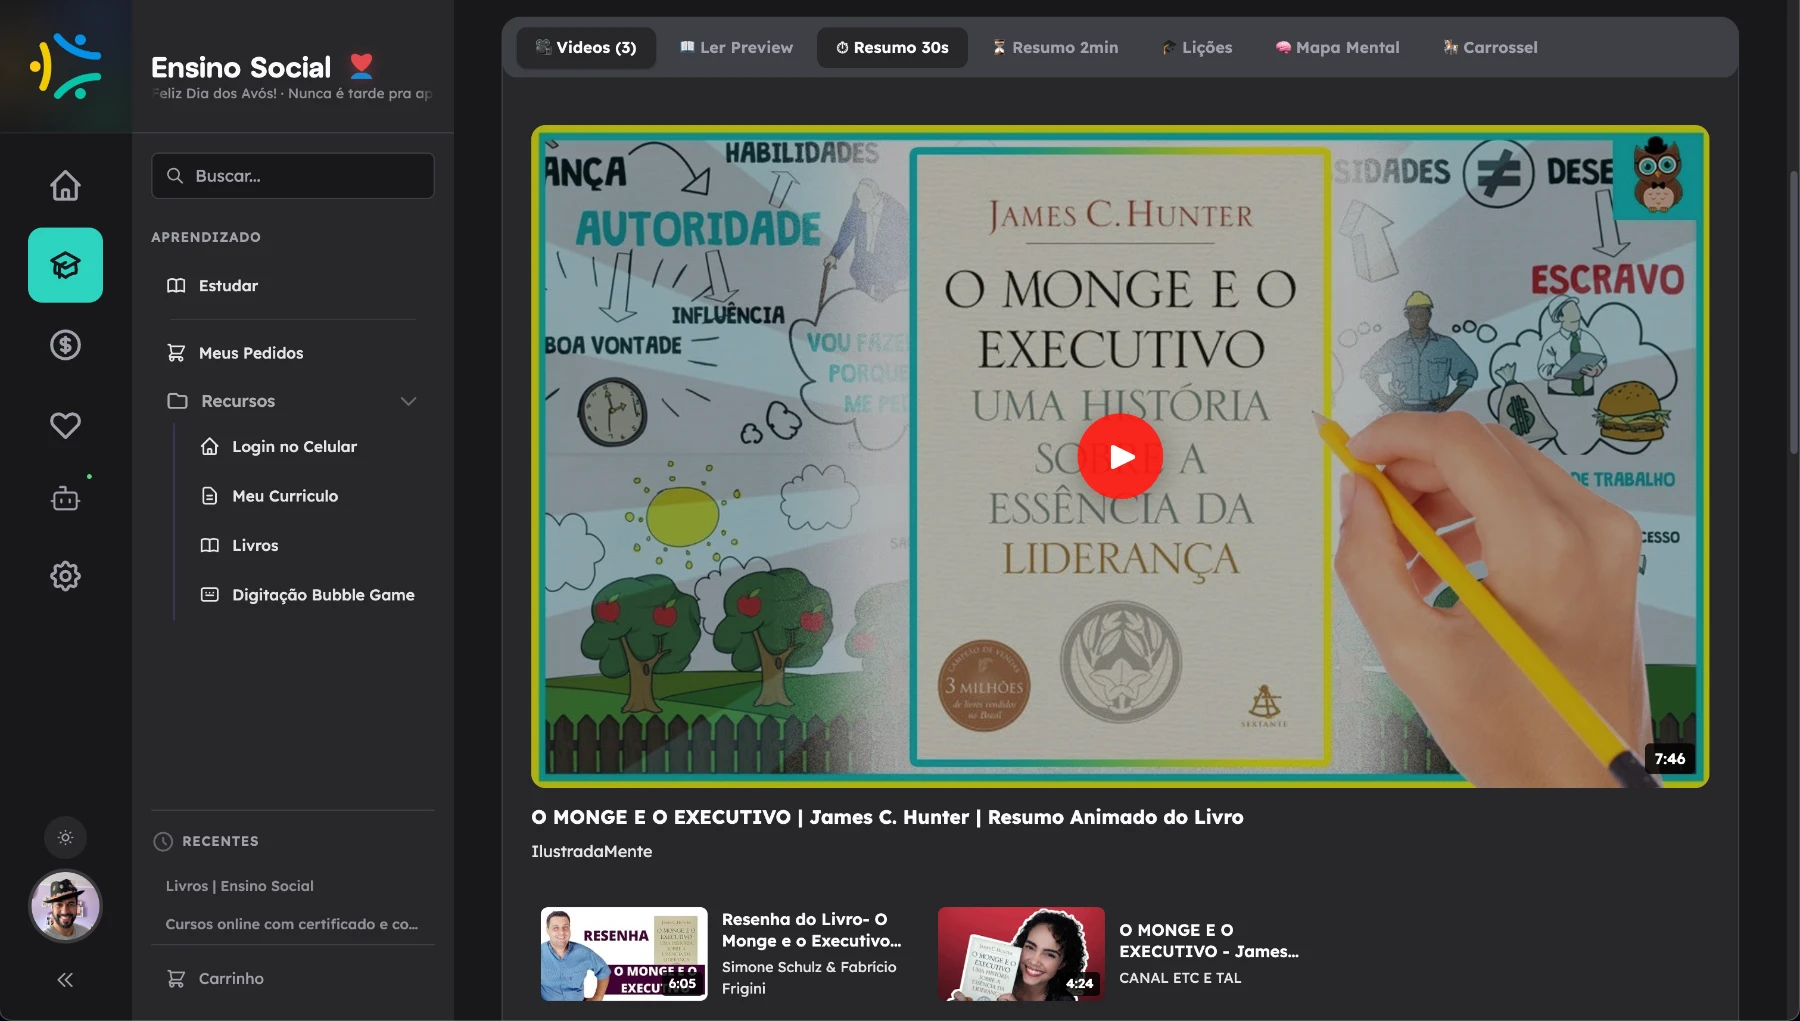Switch to Mapa Mental tab
The height and width of the screenshot is (1021, 1800).
tap(1337, 48)
